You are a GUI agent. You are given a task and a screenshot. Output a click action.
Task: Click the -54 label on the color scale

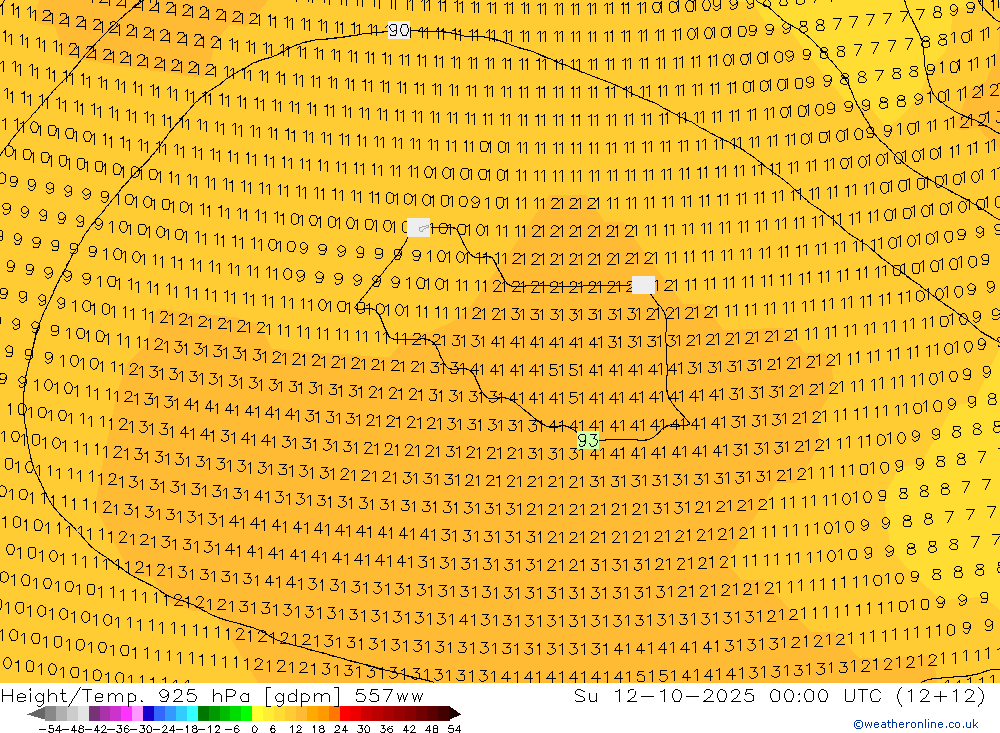pos(50,729)
